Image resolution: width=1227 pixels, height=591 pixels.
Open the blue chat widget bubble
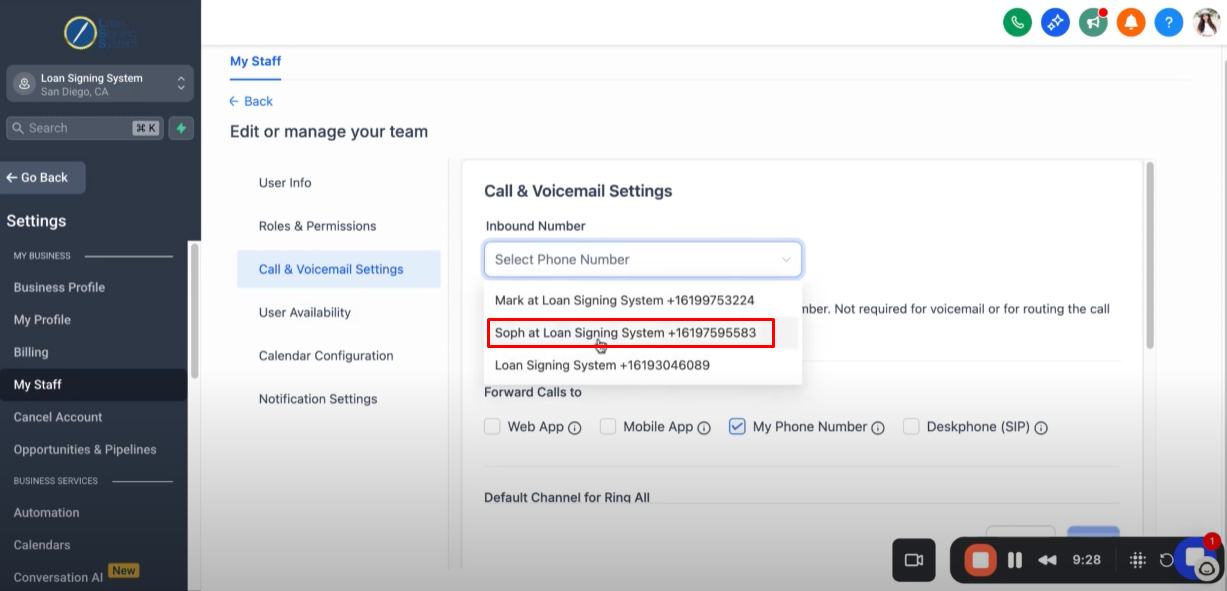tap(1198, 560)
